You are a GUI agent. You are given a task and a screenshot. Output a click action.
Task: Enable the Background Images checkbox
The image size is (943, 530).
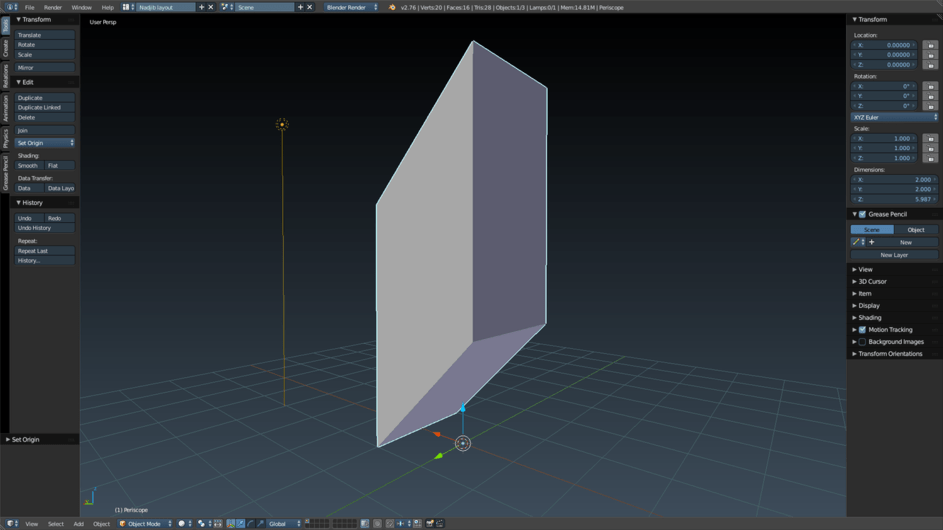click(862, 342)
